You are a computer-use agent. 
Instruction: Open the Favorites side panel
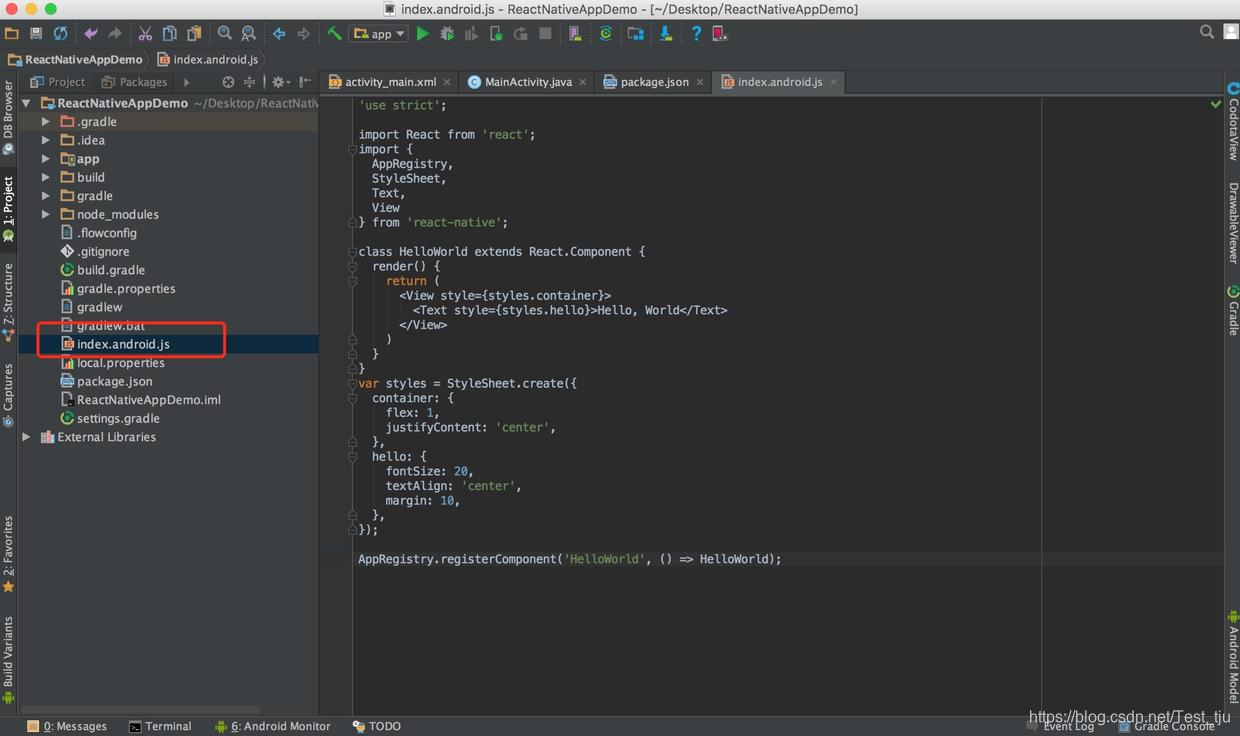8,555
